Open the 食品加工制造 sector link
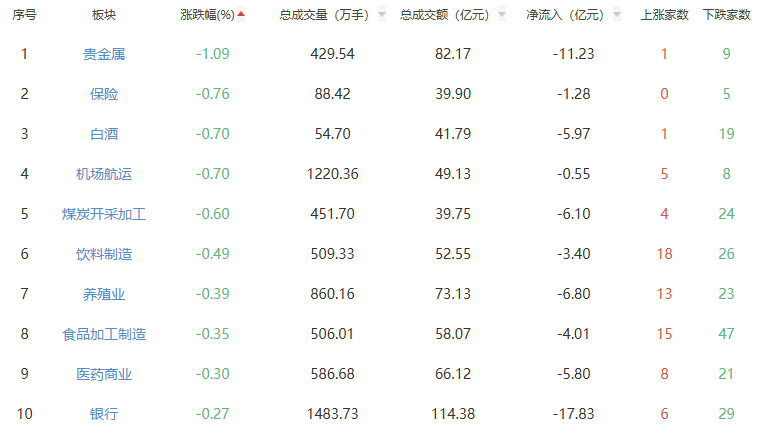761x435 pixels. 104,334
